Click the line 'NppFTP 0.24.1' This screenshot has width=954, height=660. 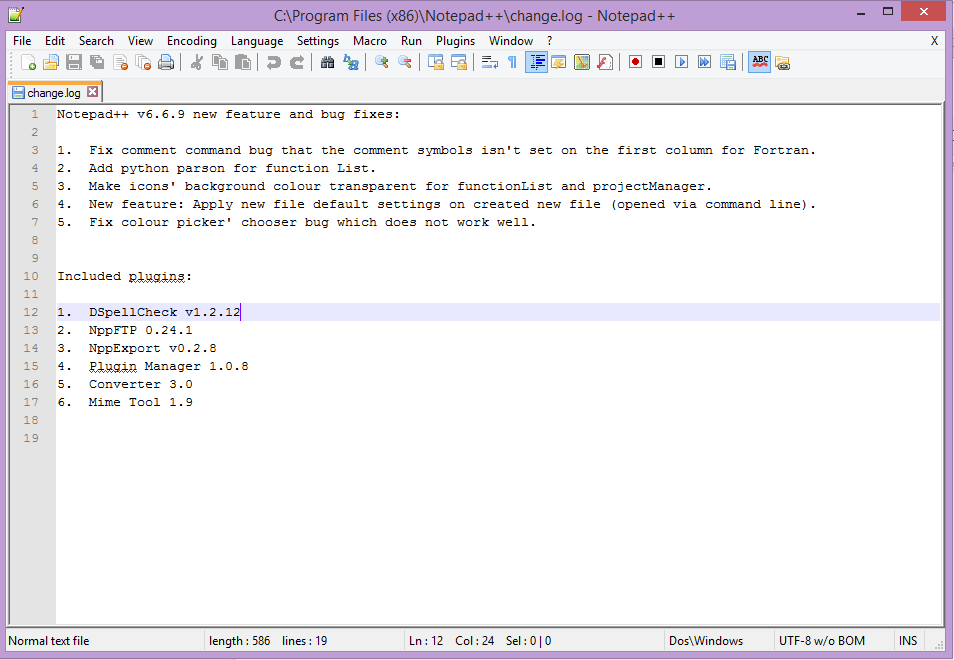click(x=141, y=330)
